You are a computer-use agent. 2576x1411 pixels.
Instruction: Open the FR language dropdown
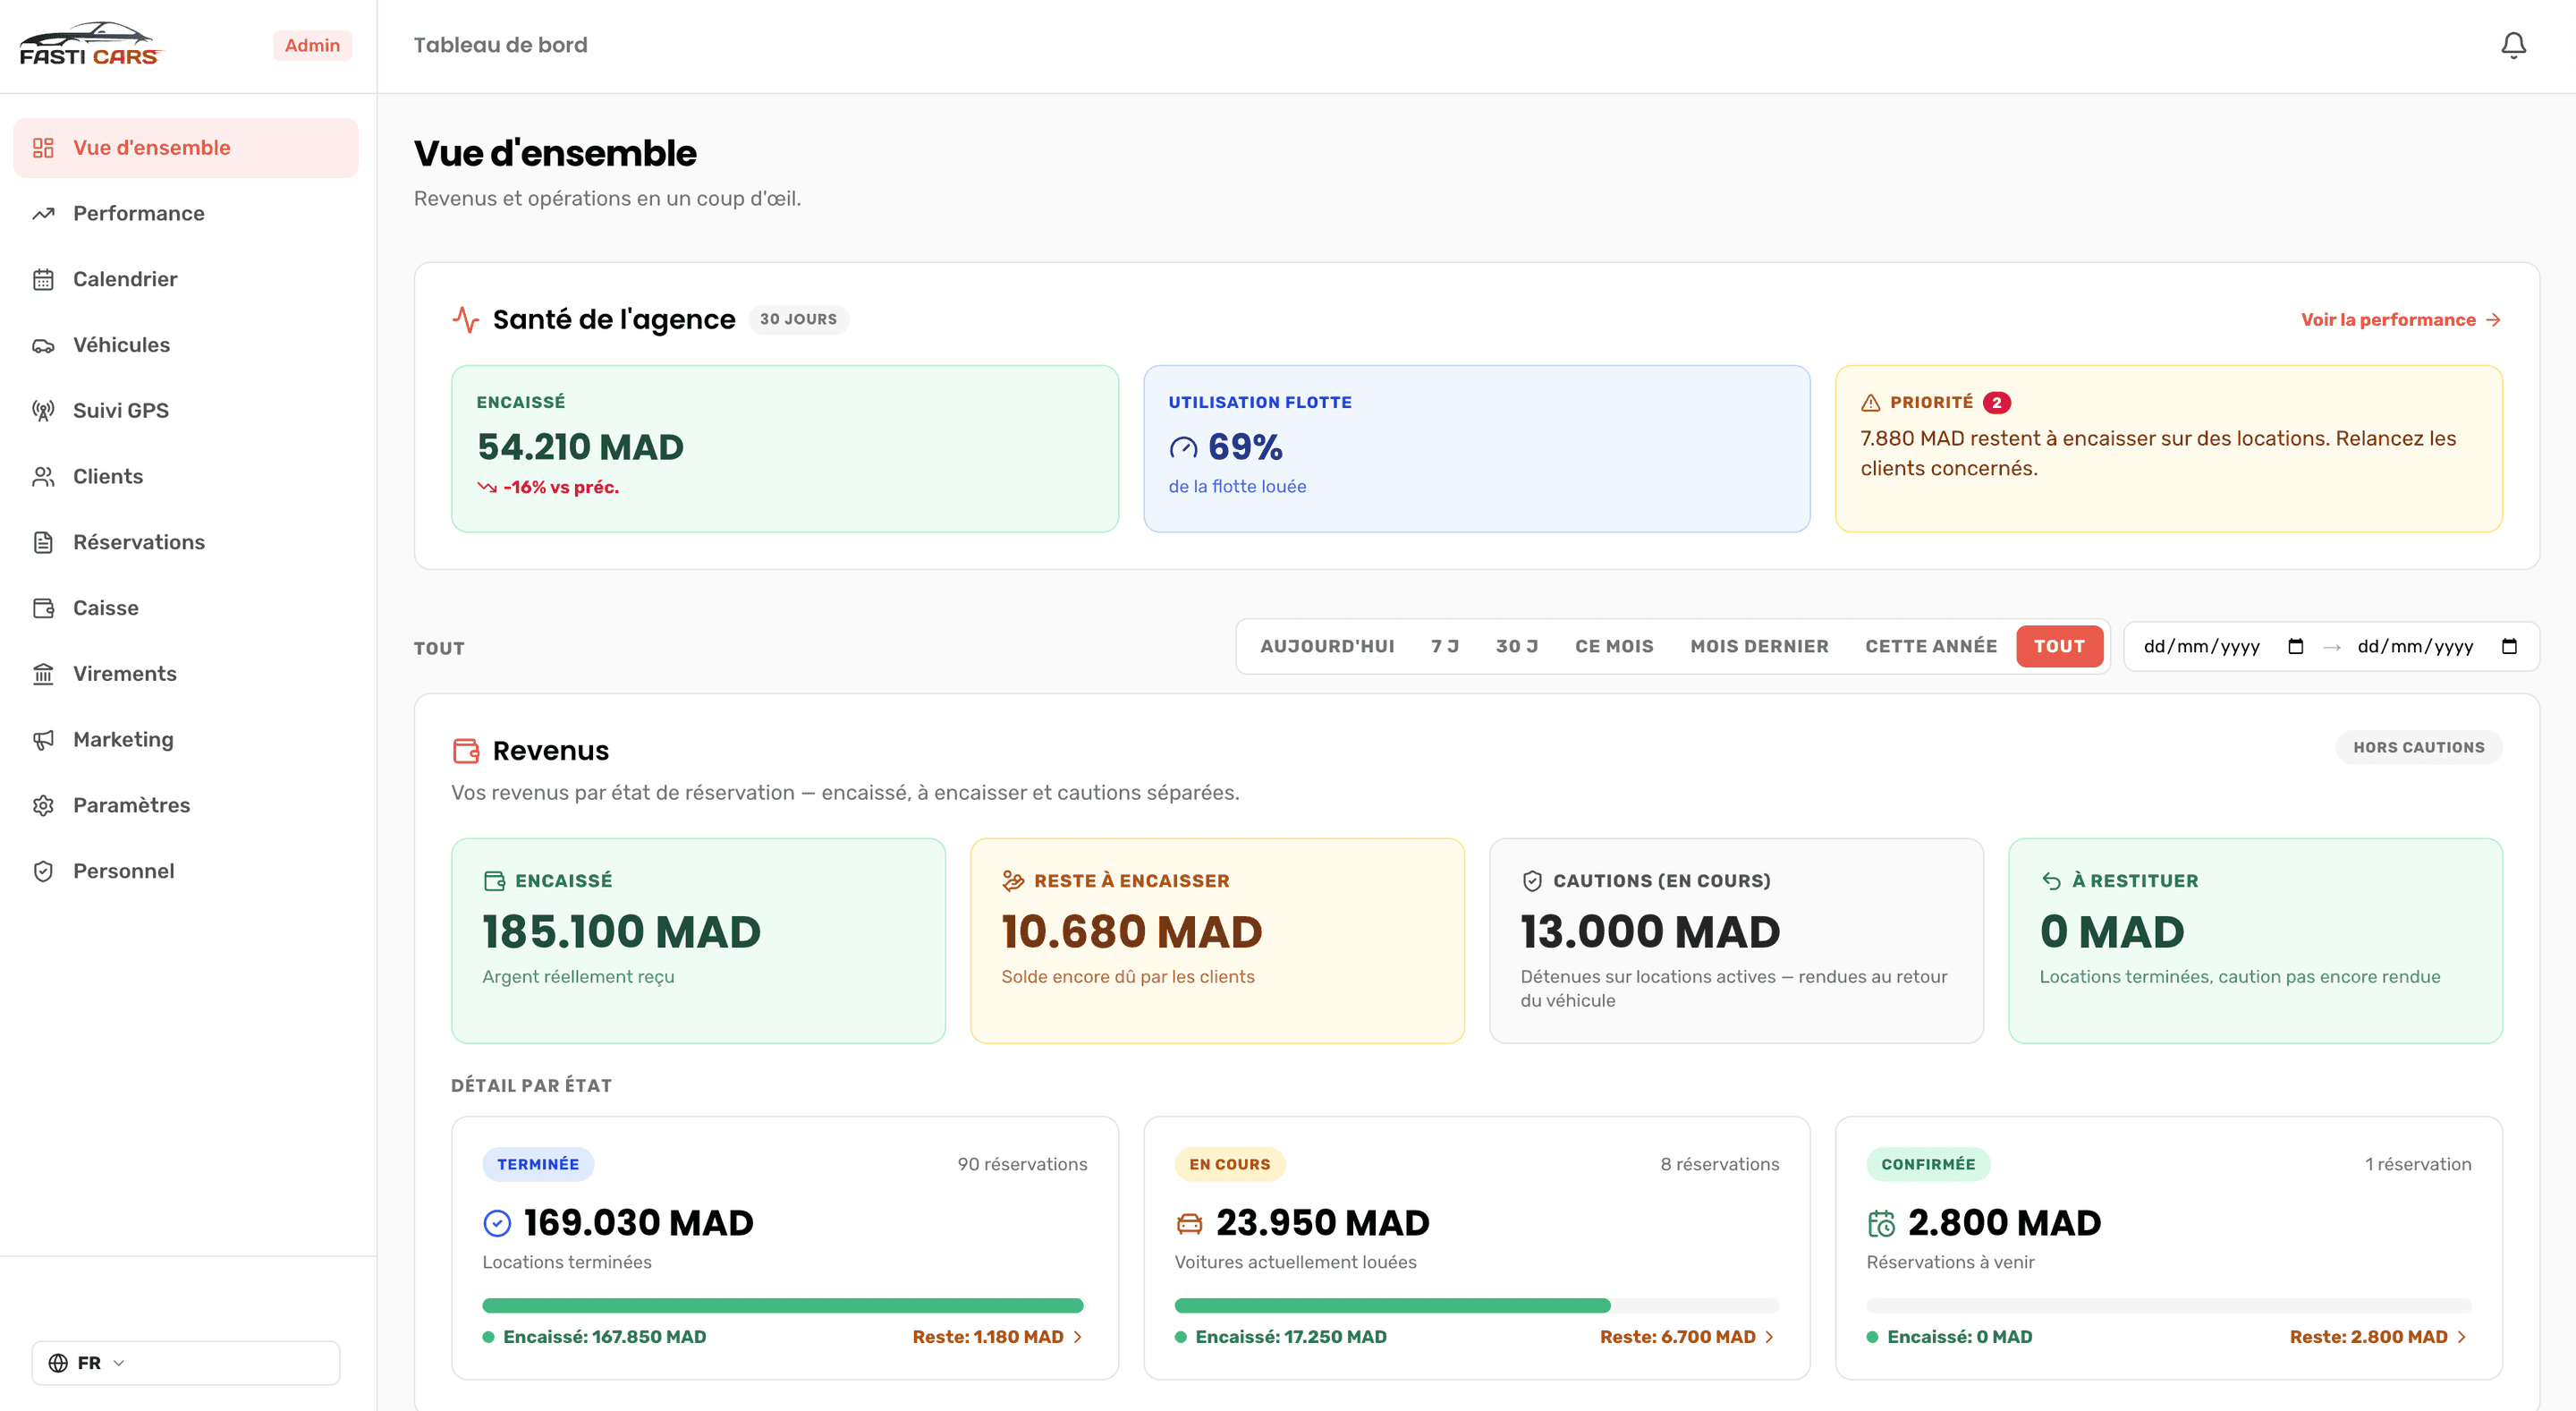(186, 1363)
